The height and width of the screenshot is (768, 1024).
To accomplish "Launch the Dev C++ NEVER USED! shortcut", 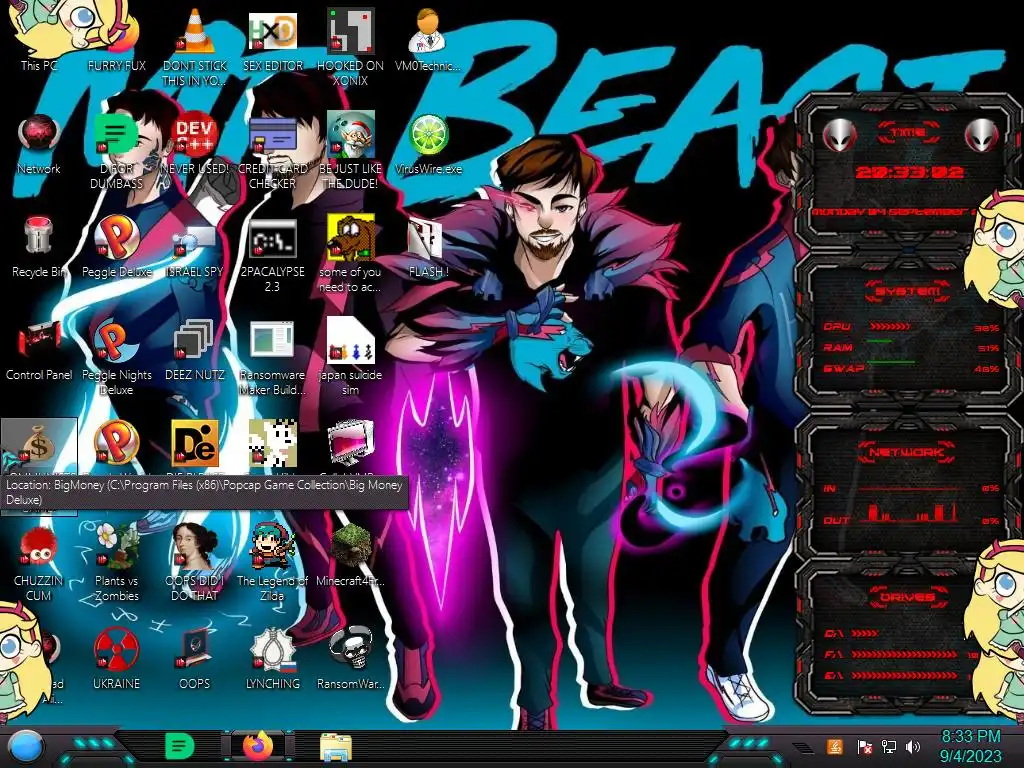I will coord(195,134).
